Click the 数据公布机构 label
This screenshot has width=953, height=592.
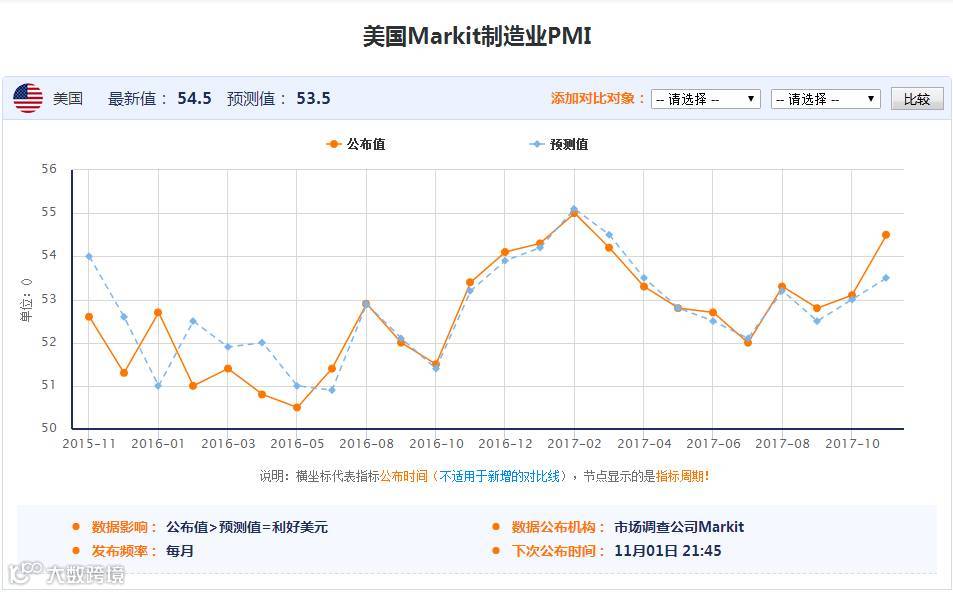[557, 527]
